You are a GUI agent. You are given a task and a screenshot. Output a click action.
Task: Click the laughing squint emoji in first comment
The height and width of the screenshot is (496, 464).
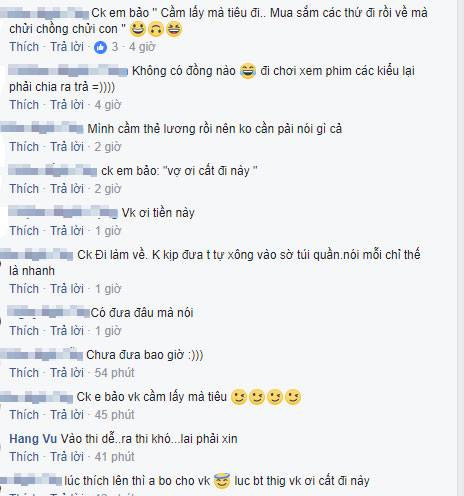click(x=174, y=29)
